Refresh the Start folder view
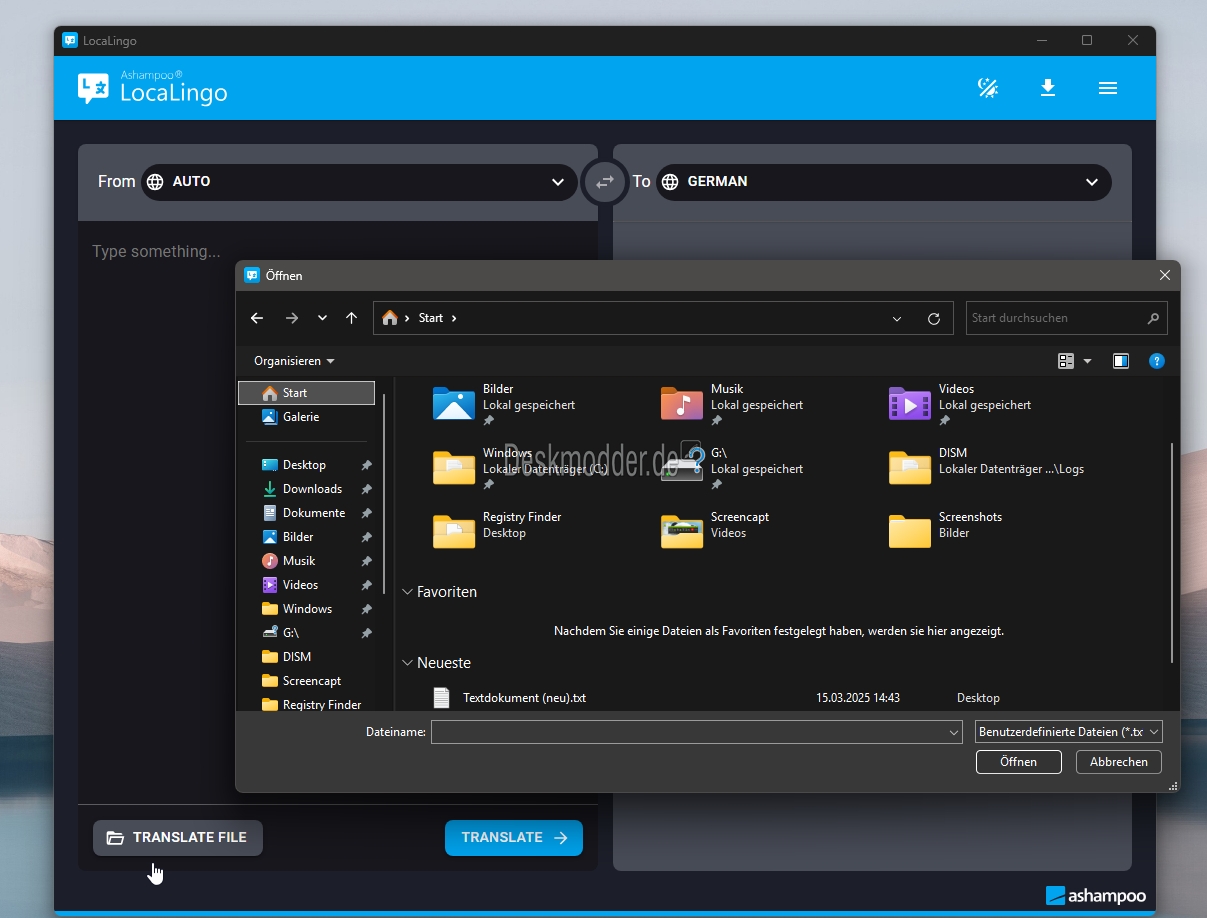1207x918 pixels. 934,319
